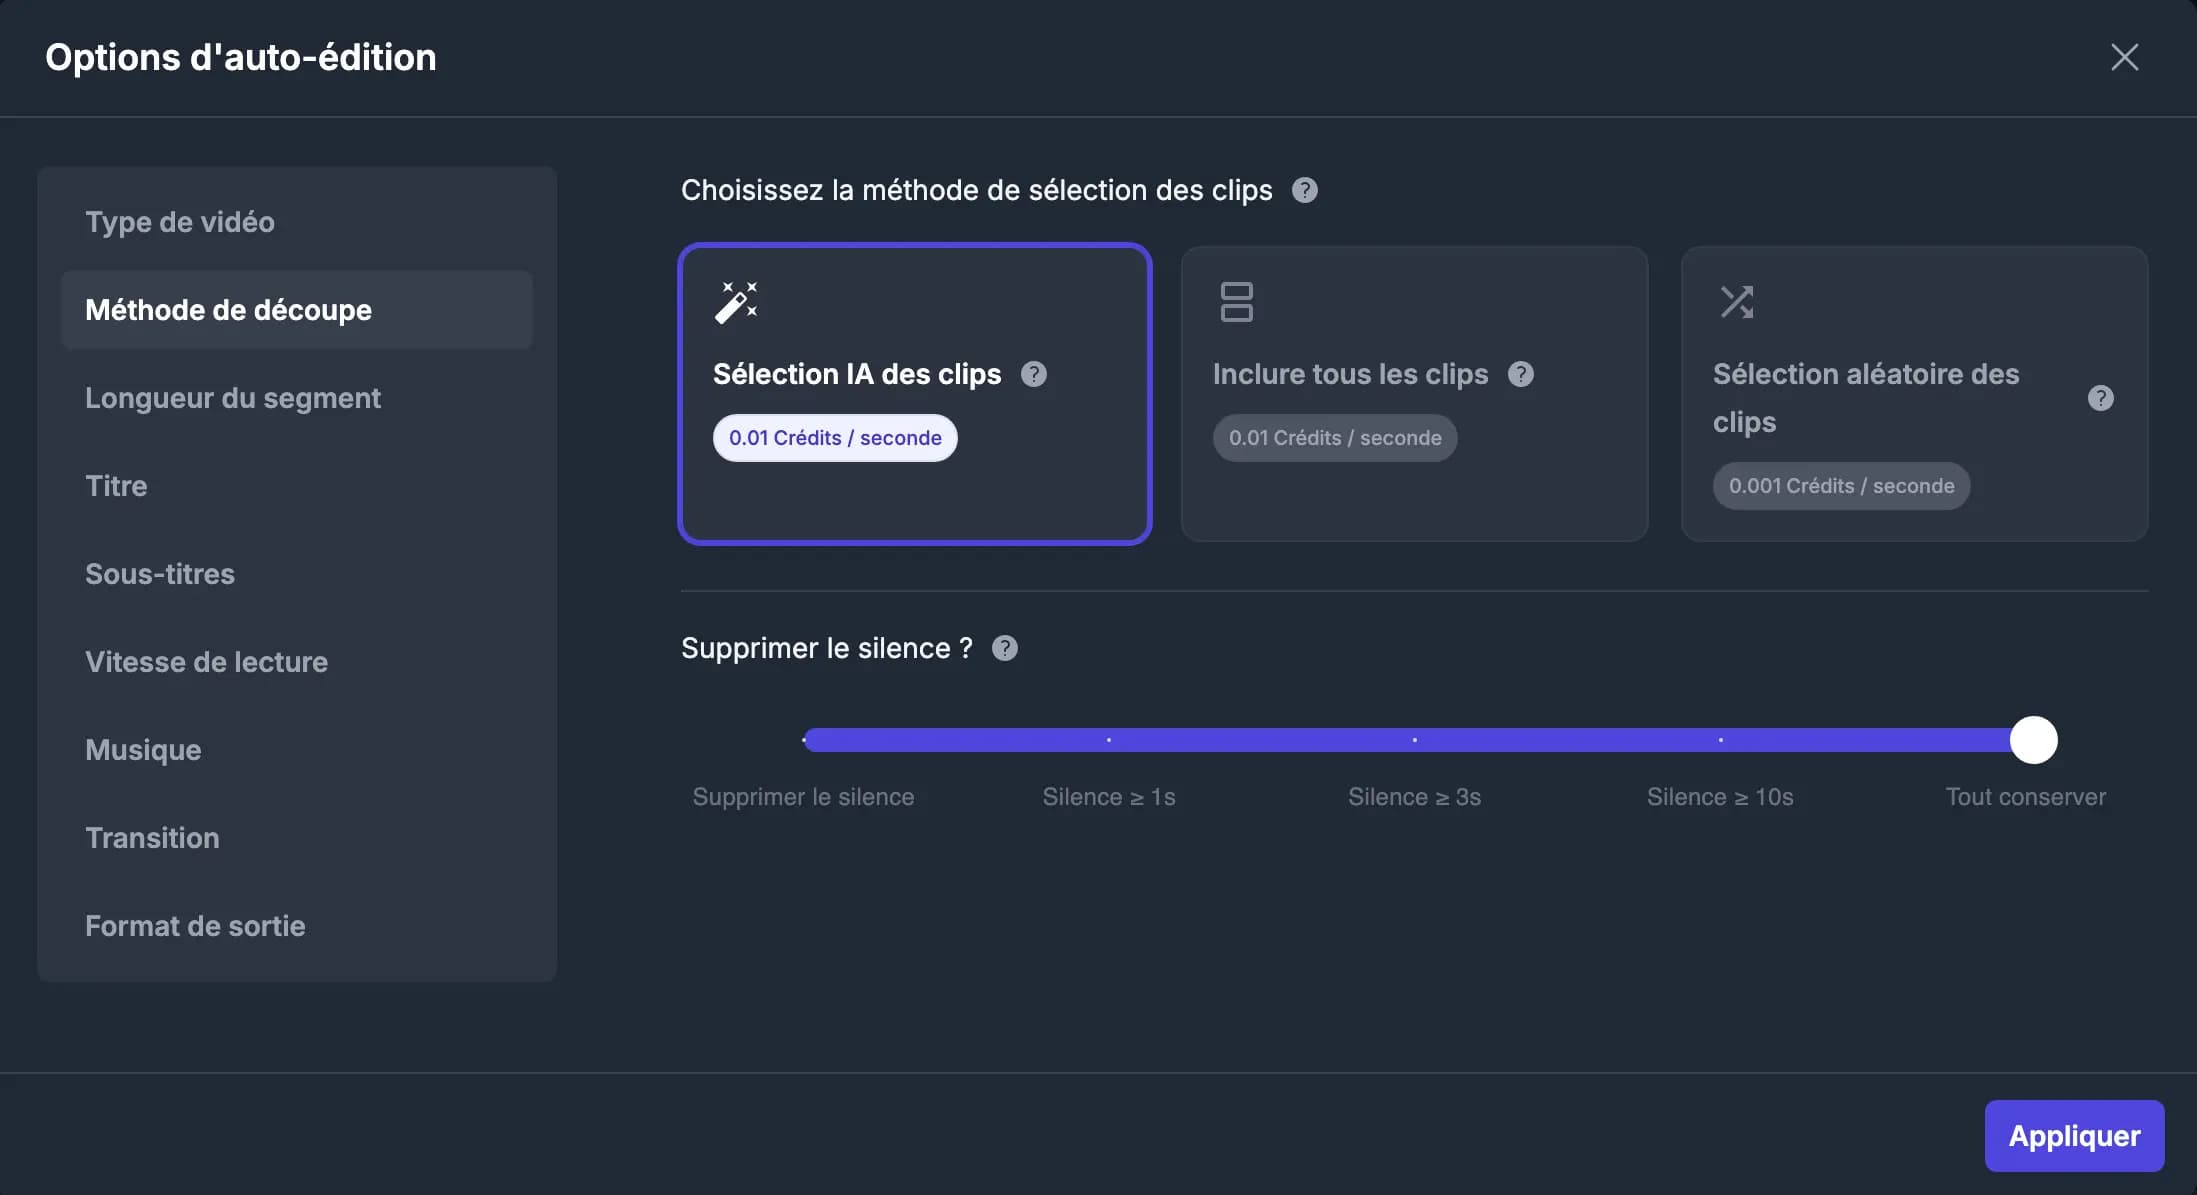Set the silence slider to Silence ≥ 1s
This screenshot has height=1195, width=2197.
click(1109, 740)
